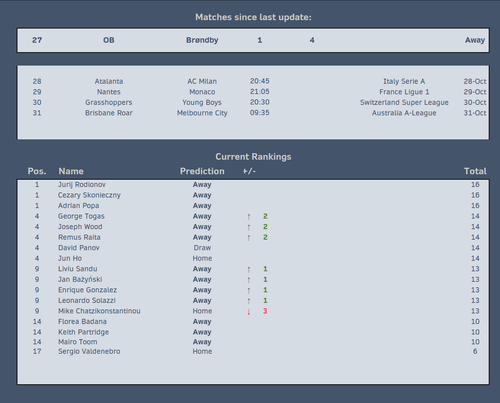Click the up arrow in Remus Raita row
The width and height of the screenshot is (500, 403).
click(249, 238)
